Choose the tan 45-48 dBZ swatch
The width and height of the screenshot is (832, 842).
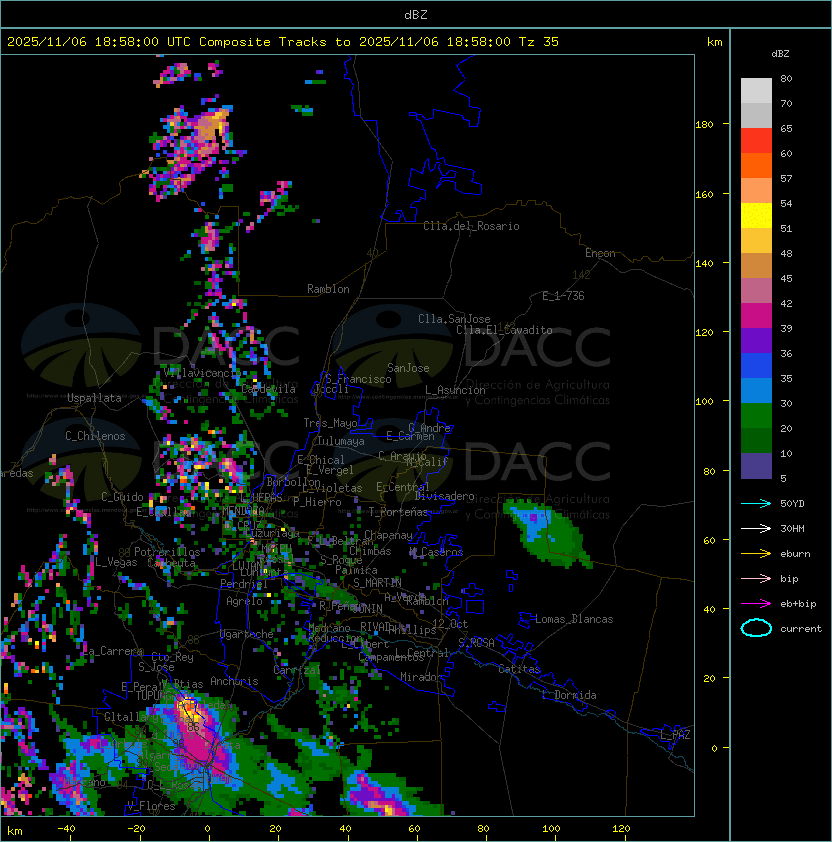click(x=756, y=265)
